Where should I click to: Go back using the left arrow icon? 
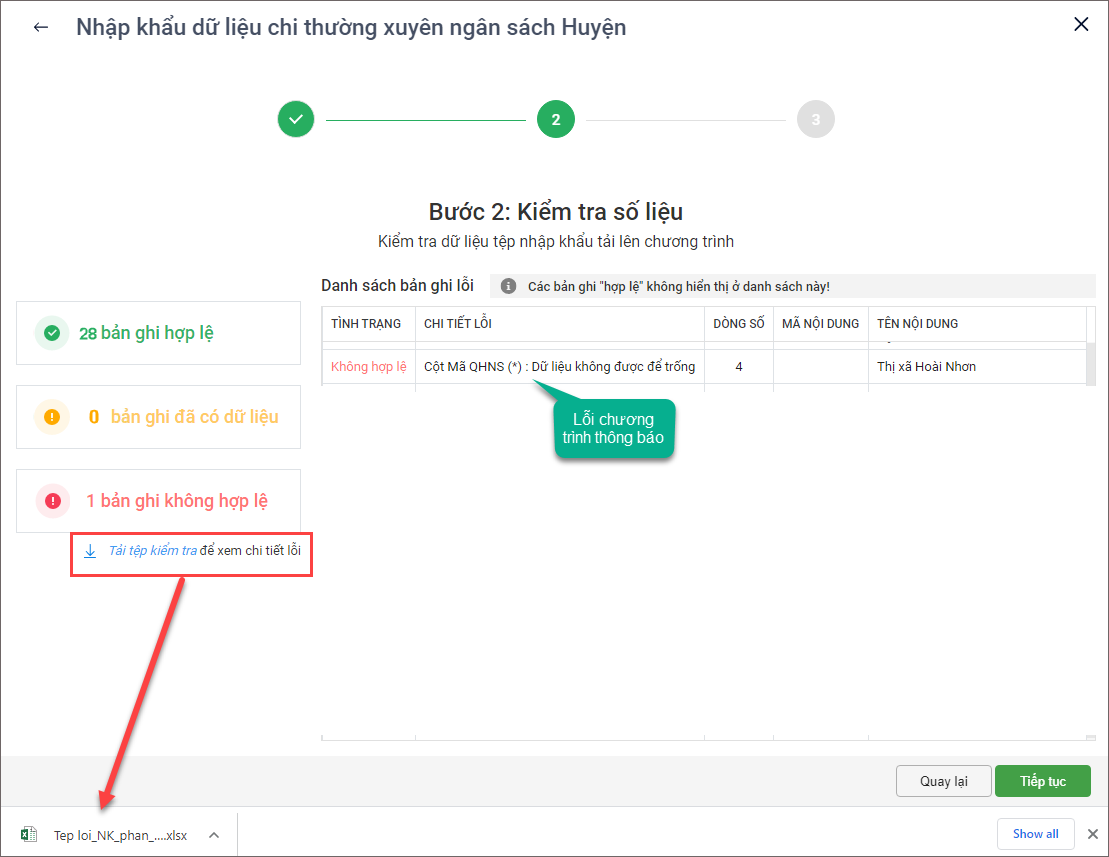[x=41, y=28]
